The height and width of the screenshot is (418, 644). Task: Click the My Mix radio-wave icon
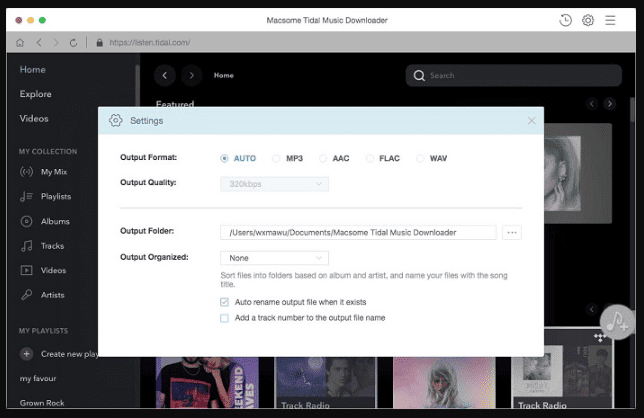coord(27,172)
